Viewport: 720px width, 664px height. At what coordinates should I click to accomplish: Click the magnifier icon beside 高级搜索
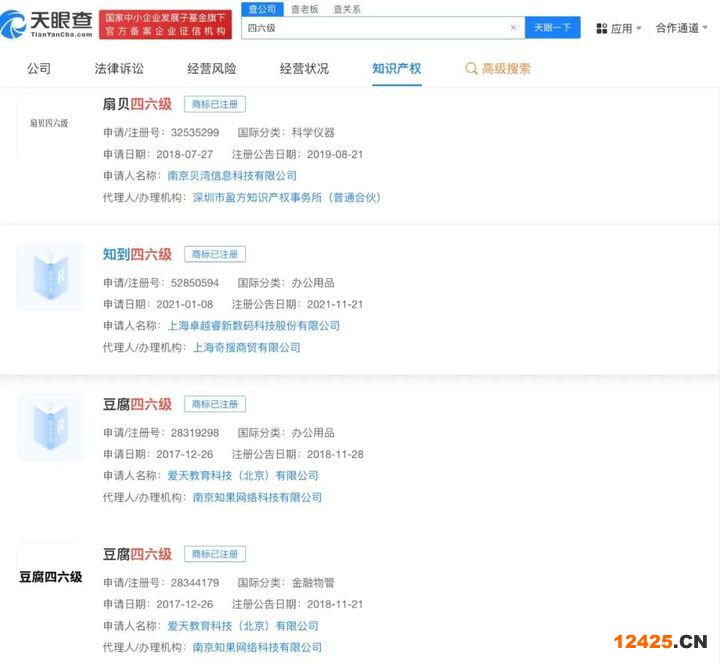tap(471, 69)
